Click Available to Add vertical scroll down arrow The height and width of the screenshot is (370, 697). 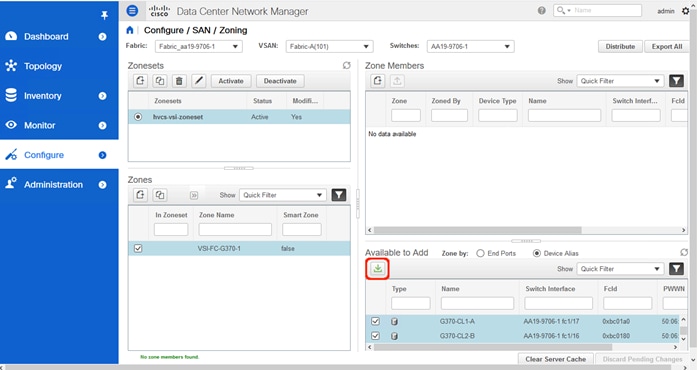(684, 339)
